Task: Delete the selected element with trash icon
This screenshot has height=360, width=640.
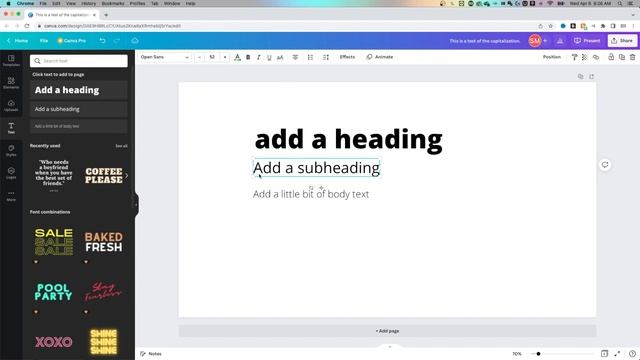Action: coord(632,57)
